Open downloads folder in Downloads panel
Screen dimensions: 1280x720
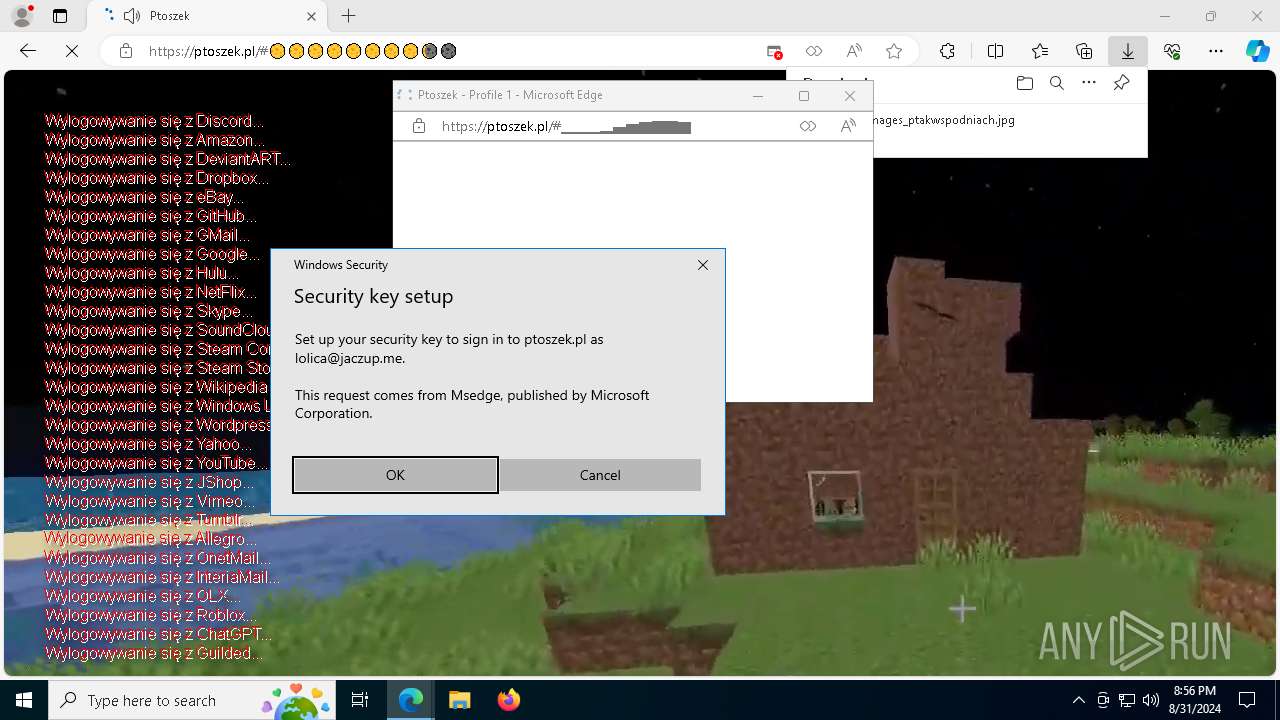click(1024, 83)
